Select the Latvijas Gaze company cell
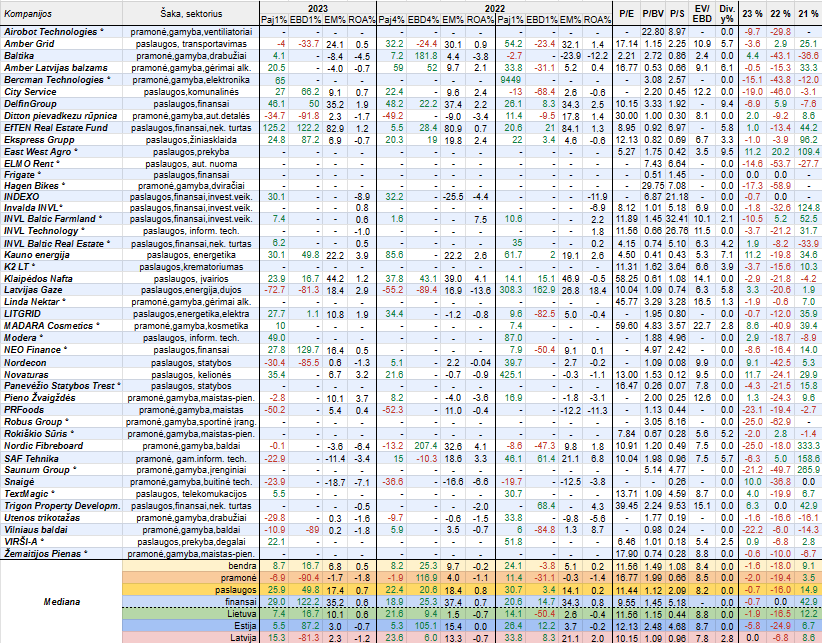 33,290
